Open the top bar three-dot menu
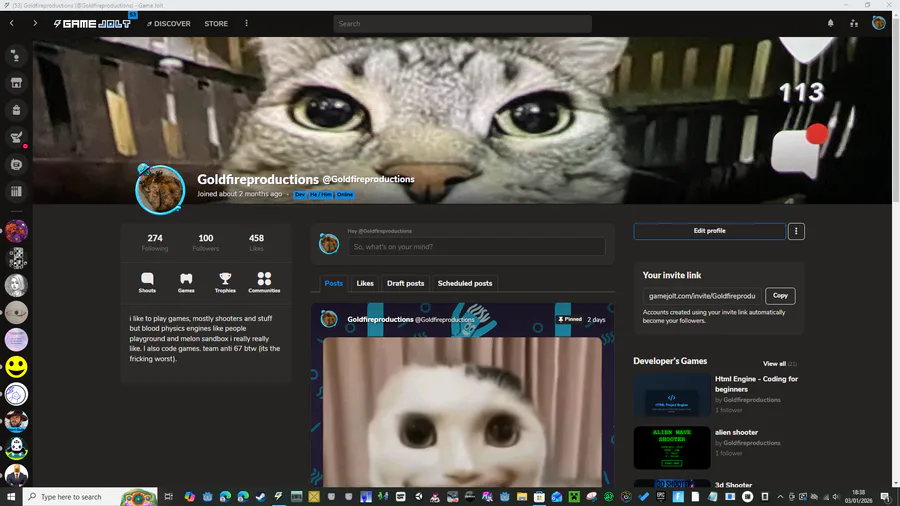This screenshot has height=506, width=900. coord(247,24)
